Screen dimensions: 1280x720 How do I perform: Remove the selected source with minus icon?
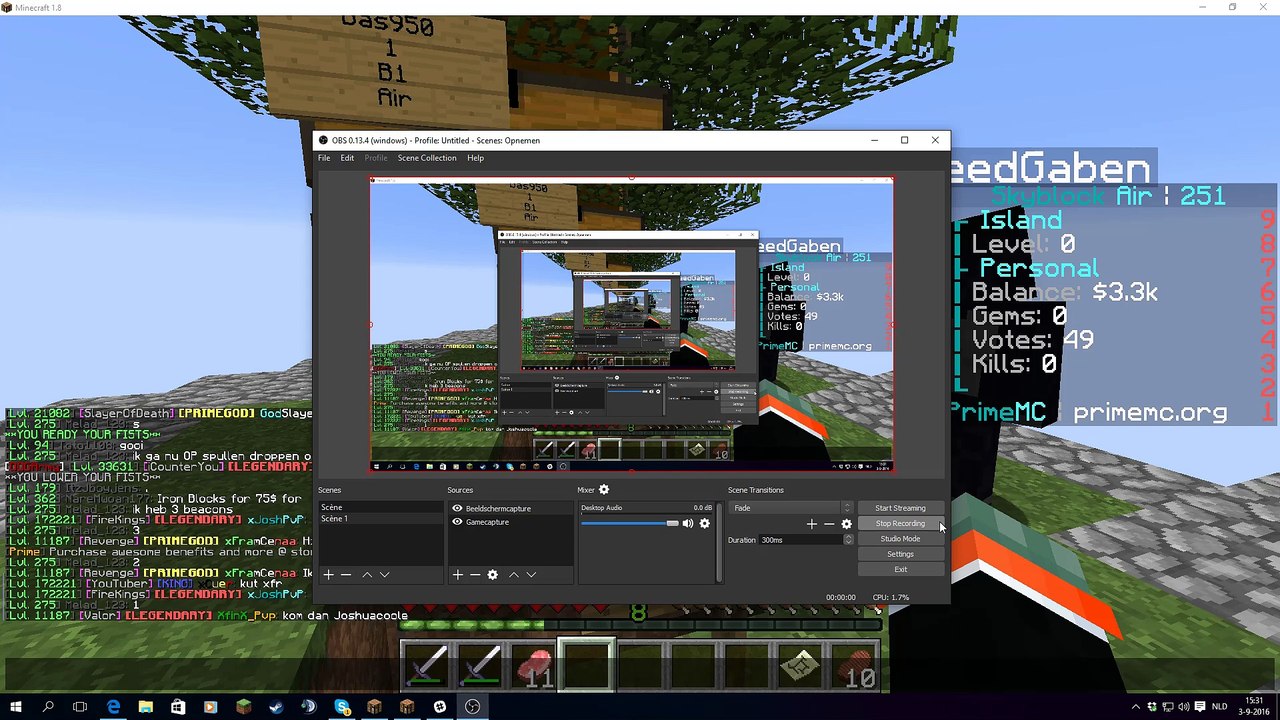(474, 575)
